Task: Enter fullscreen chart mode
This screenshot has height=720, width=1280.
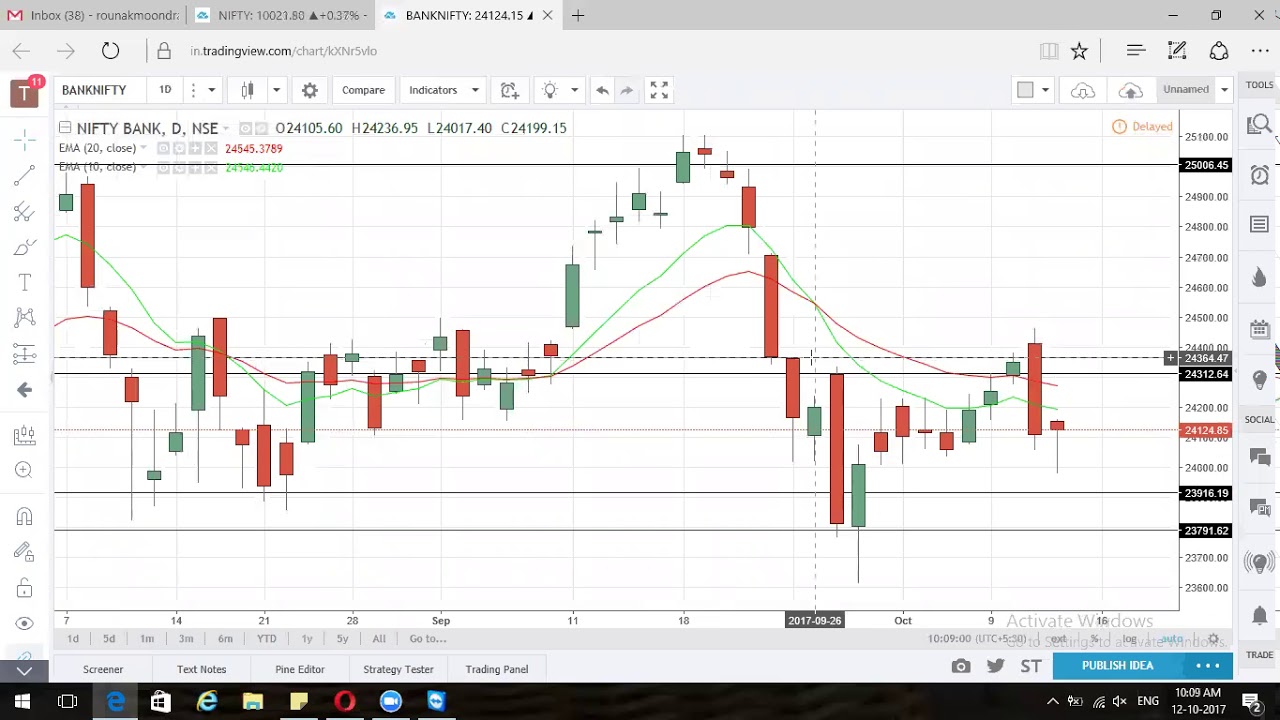Action: click(659, 90)
